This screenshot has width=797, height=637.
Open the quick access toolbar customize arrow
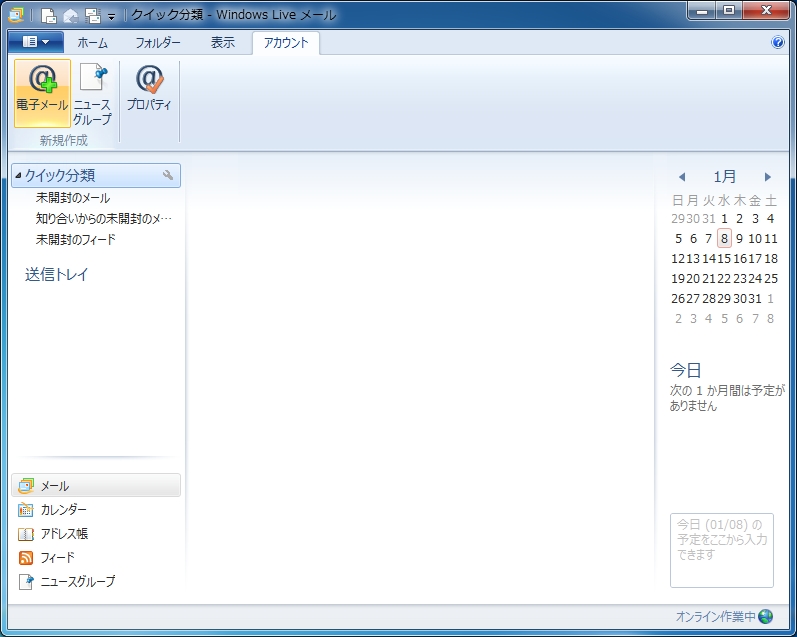coord(111,17)
